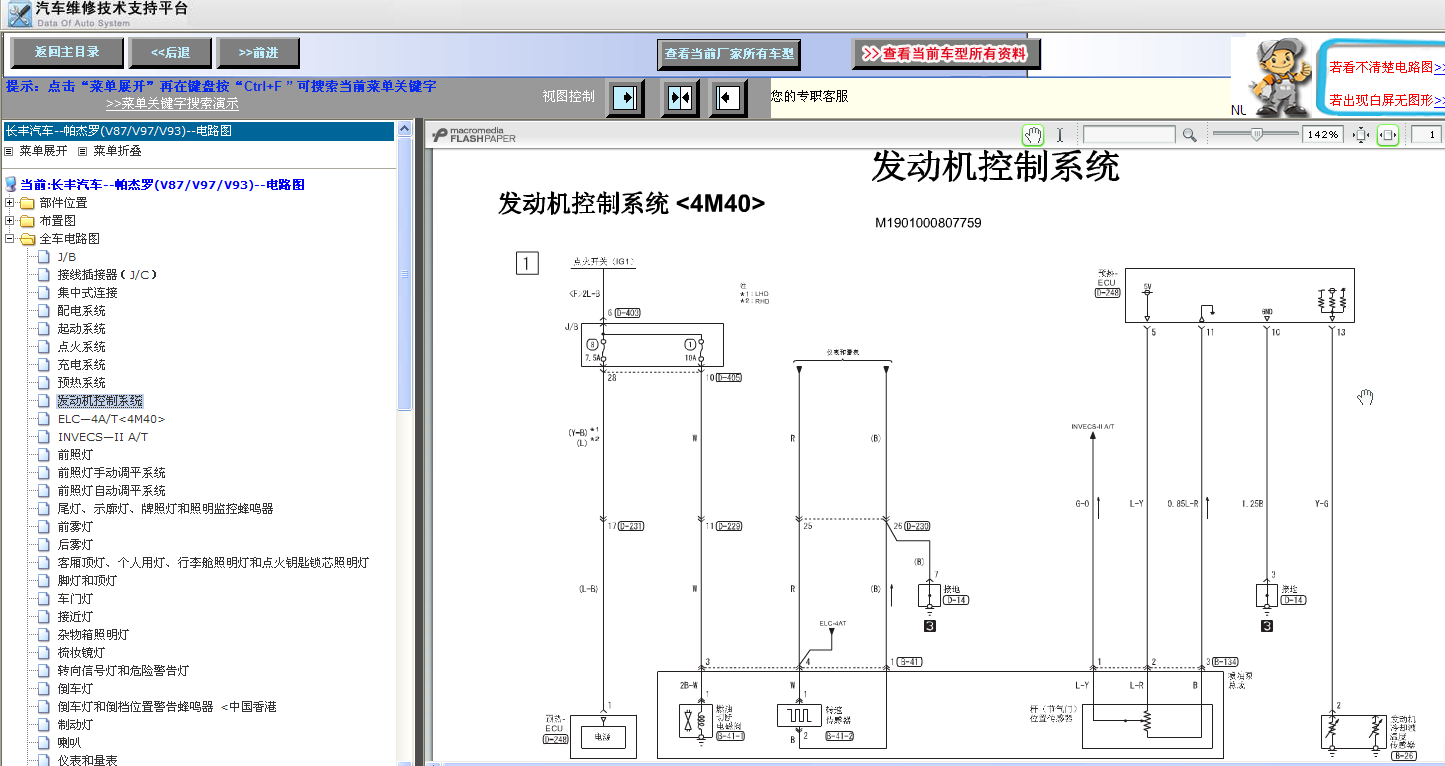
Task: Click the 当前:长丰汽车--帕杰罗 tree root
Action: (163, 185)
